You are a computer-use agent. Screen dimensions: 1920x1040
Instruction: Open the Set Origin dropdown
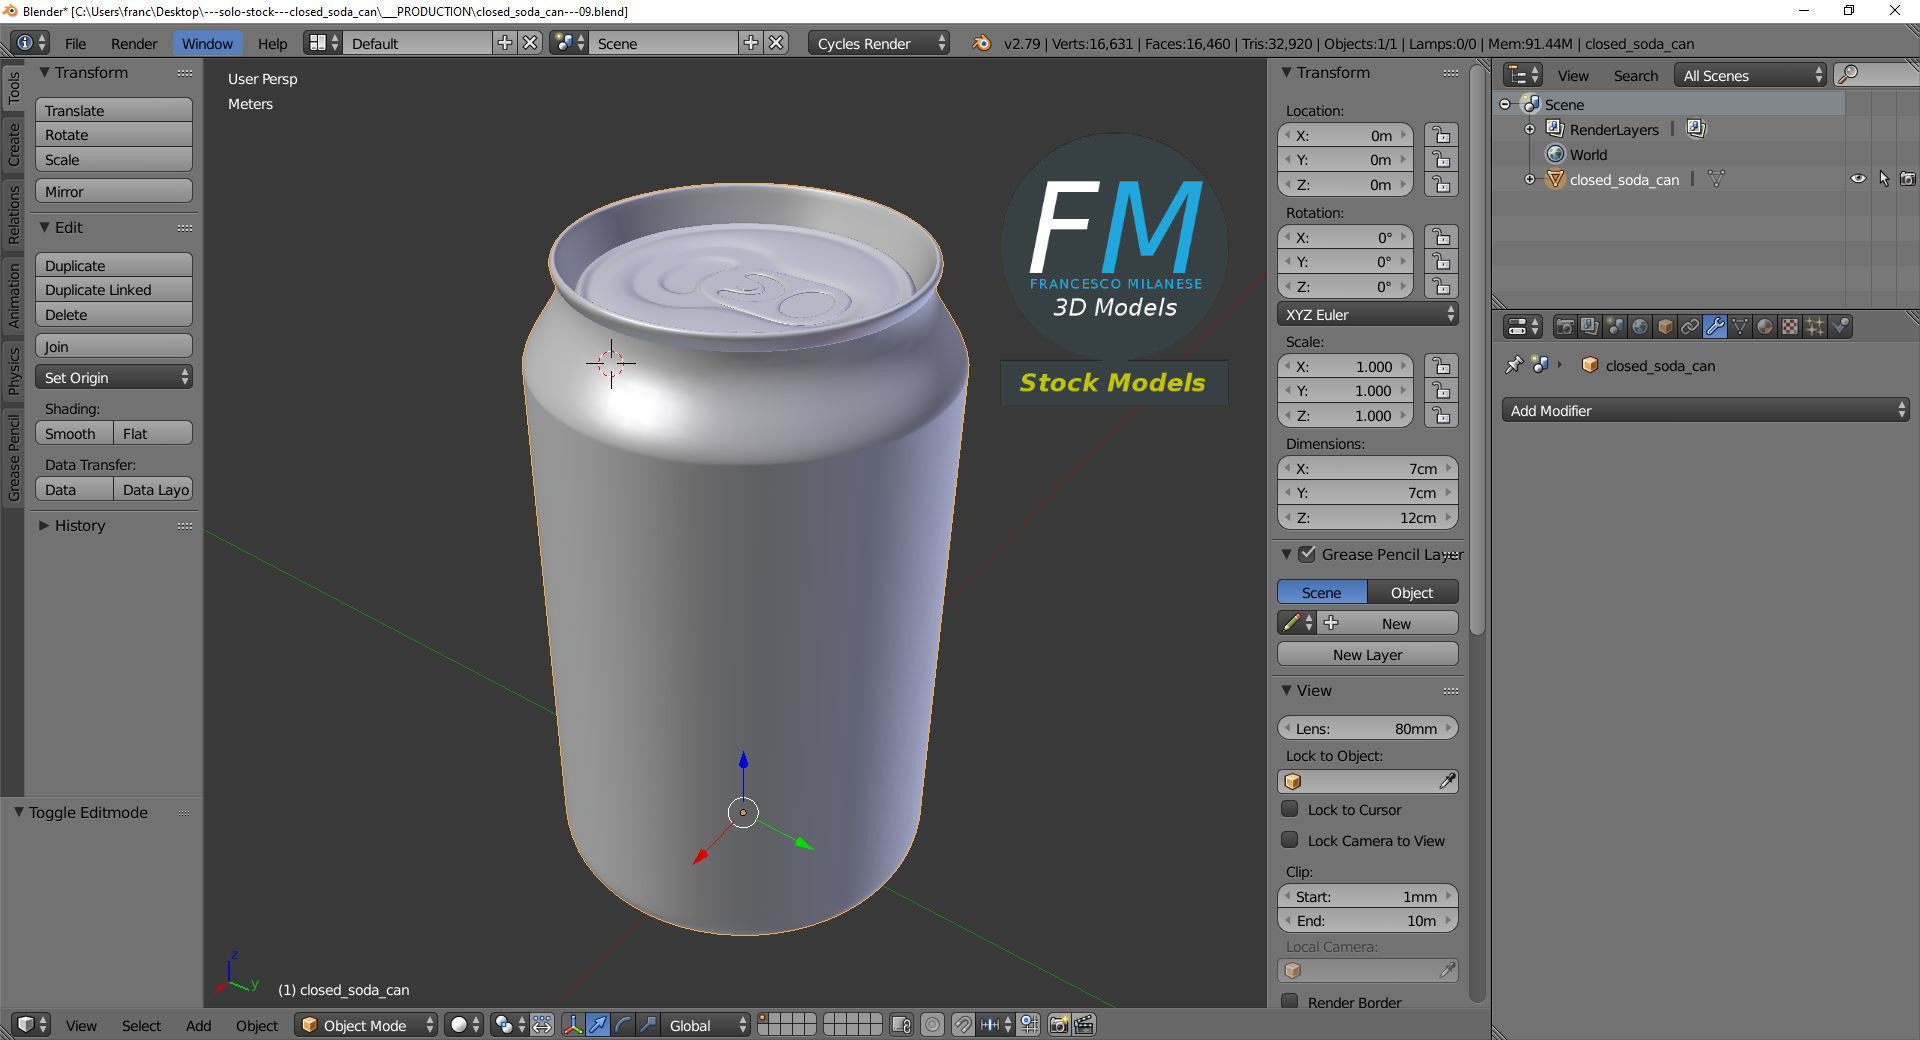tap(113, 377)
